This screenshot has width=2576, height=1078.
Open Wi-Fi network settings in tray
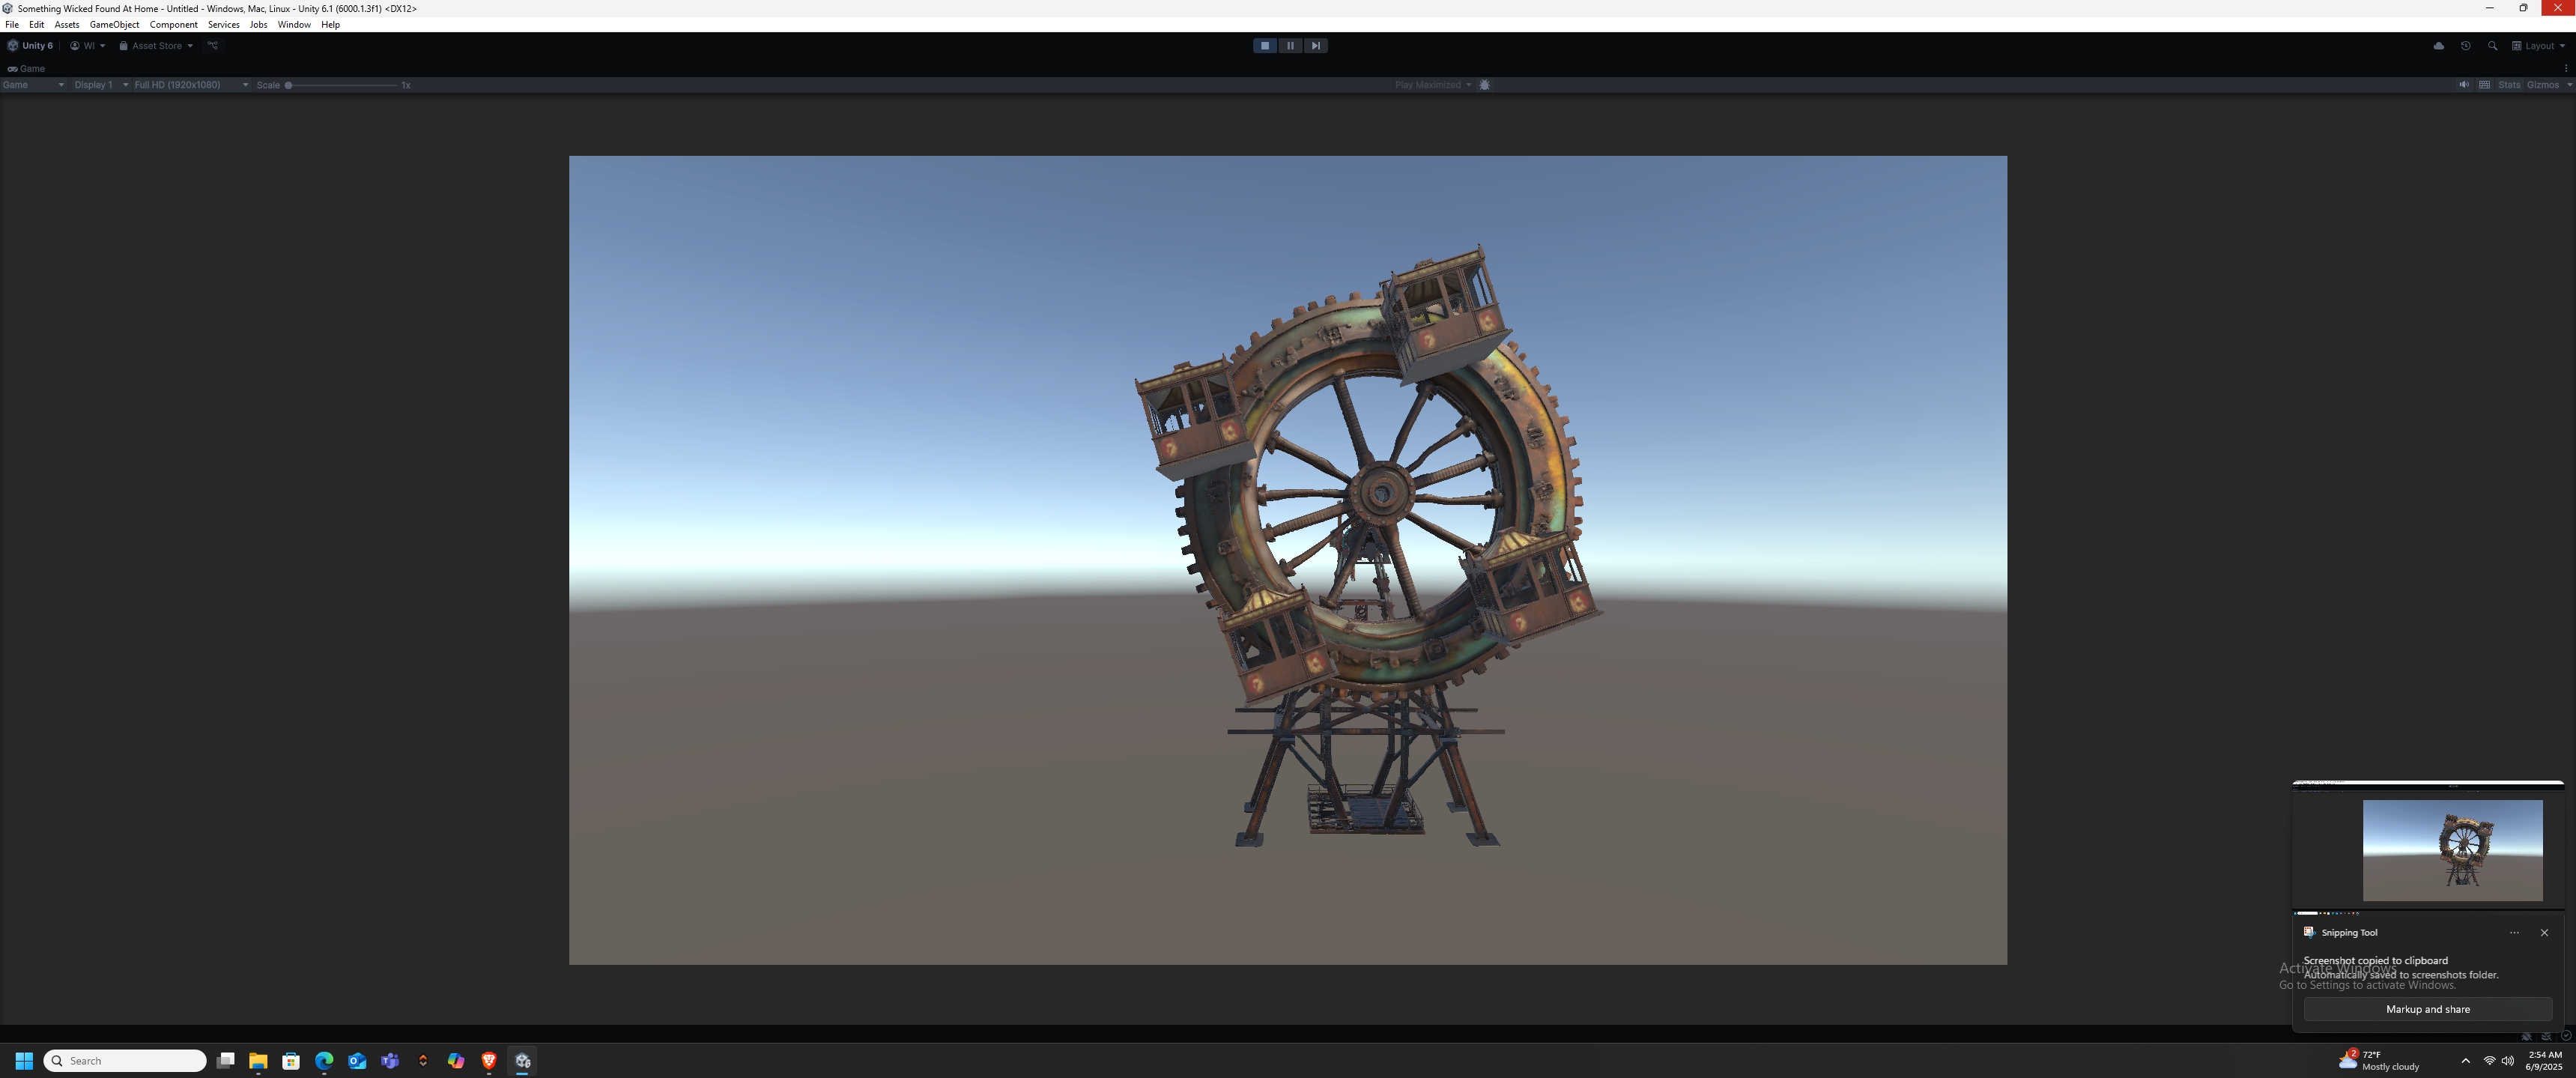(x=2489, y=1061)
